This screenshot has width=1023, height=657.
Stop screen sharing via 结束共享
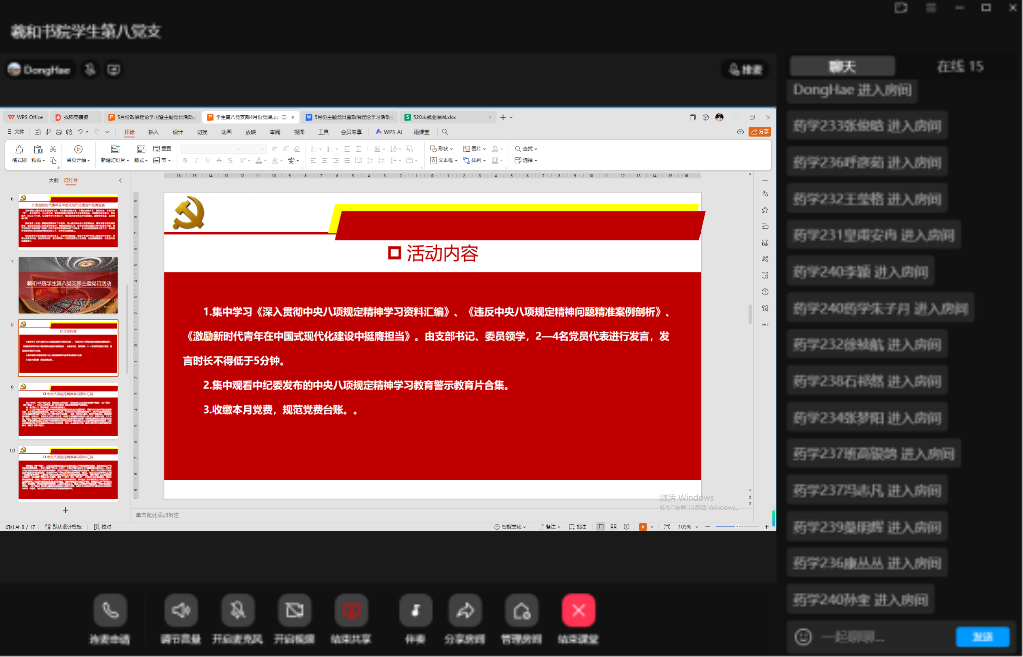click(x=351, y=610)
